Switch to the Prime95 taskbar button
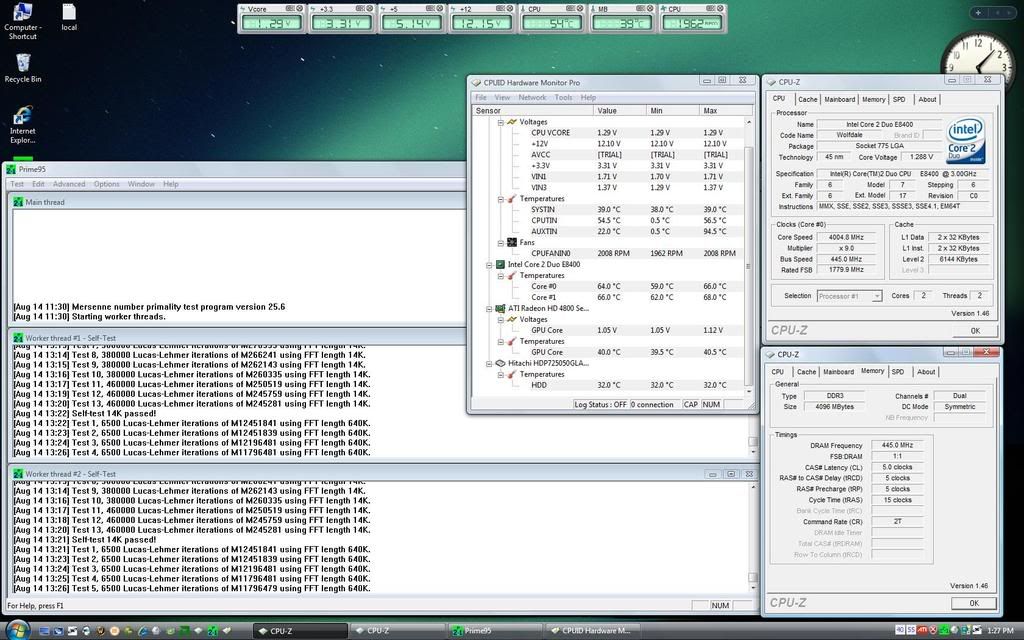This screenshot has height=640, width=1024. click(x=493, y=631)
